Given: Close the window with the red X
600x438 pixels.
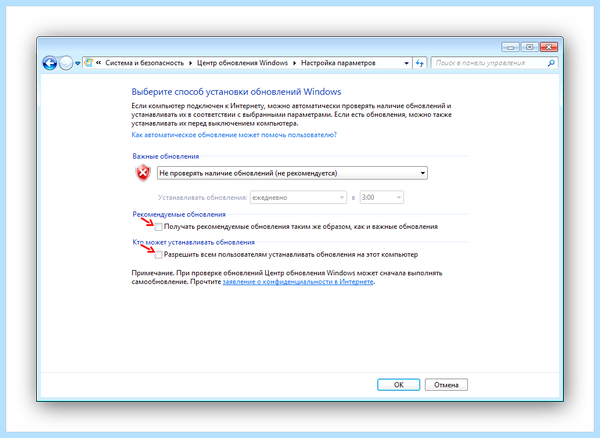Looking at the screenshot, I should pyautogui.click(x=549, y=47).
